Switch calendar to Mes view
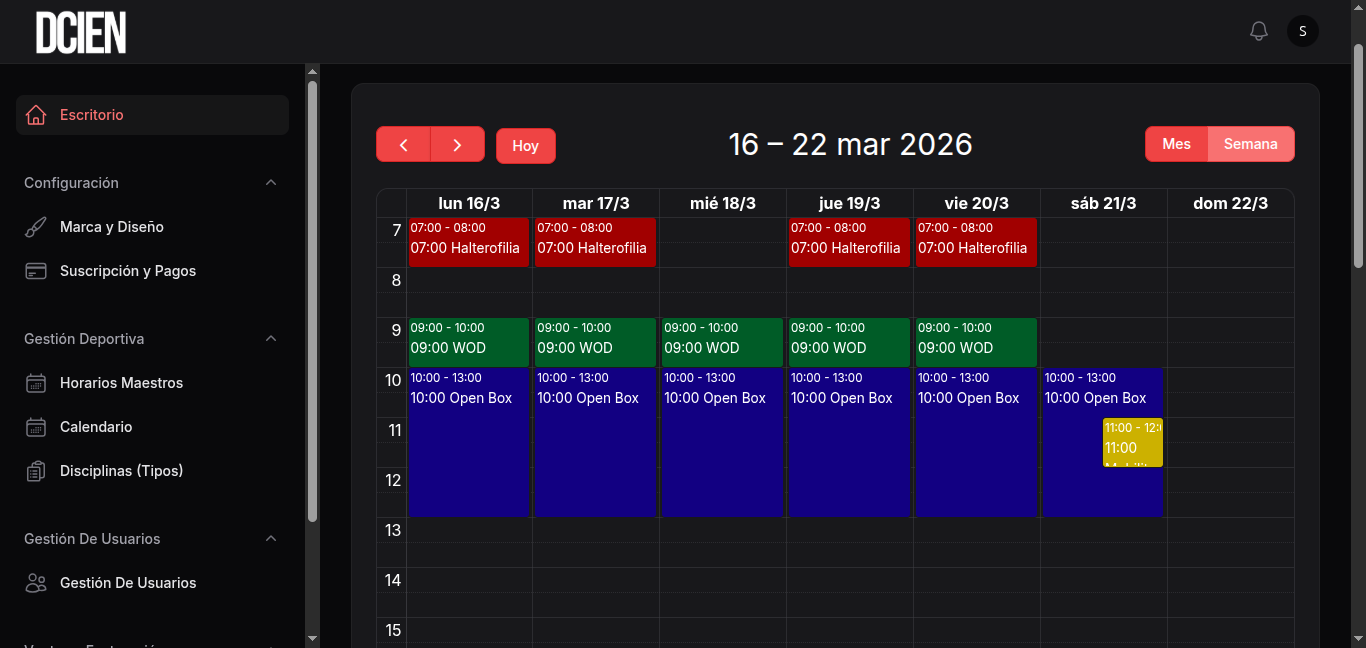 [1177, 144]
